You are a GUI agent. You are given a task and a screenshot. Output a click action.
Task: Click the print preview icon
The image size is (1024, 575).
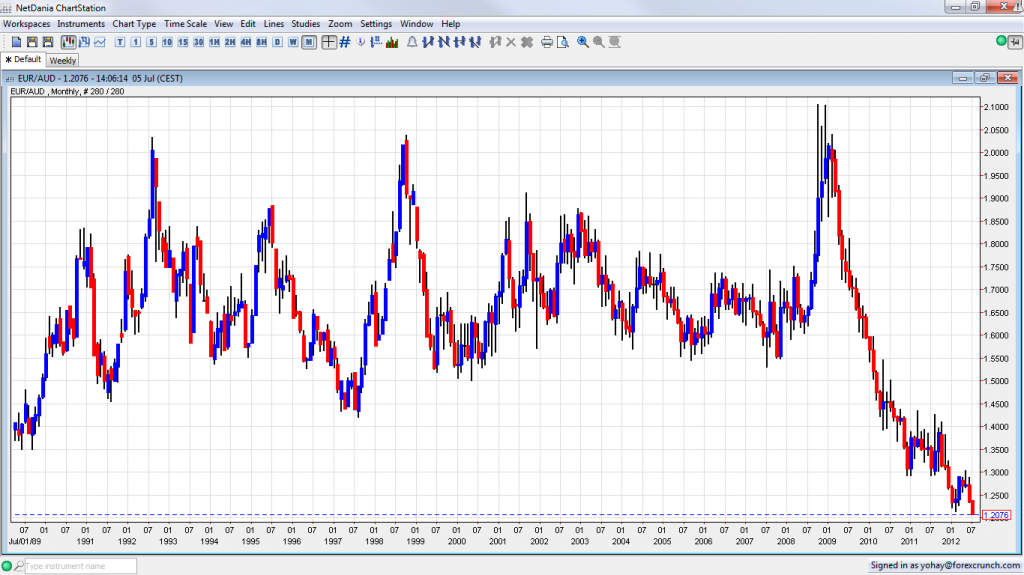click(x=562, y=42)
